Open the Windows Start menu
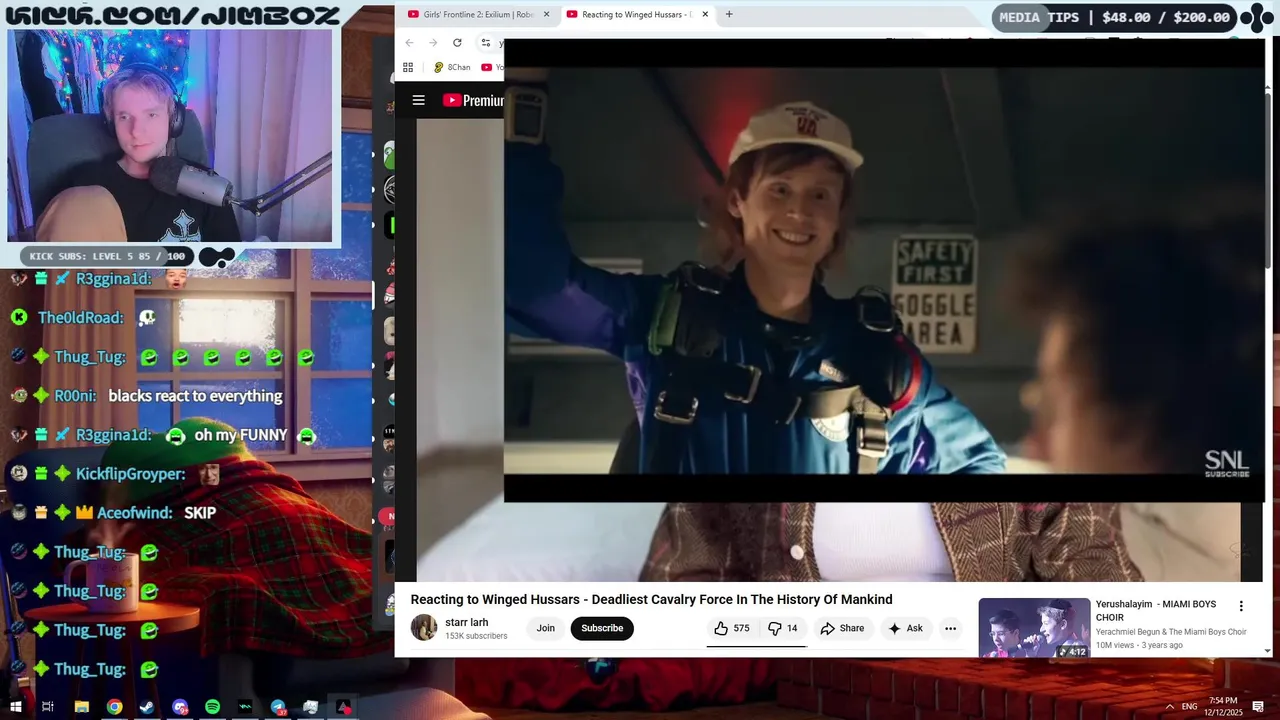 (15, 707)
